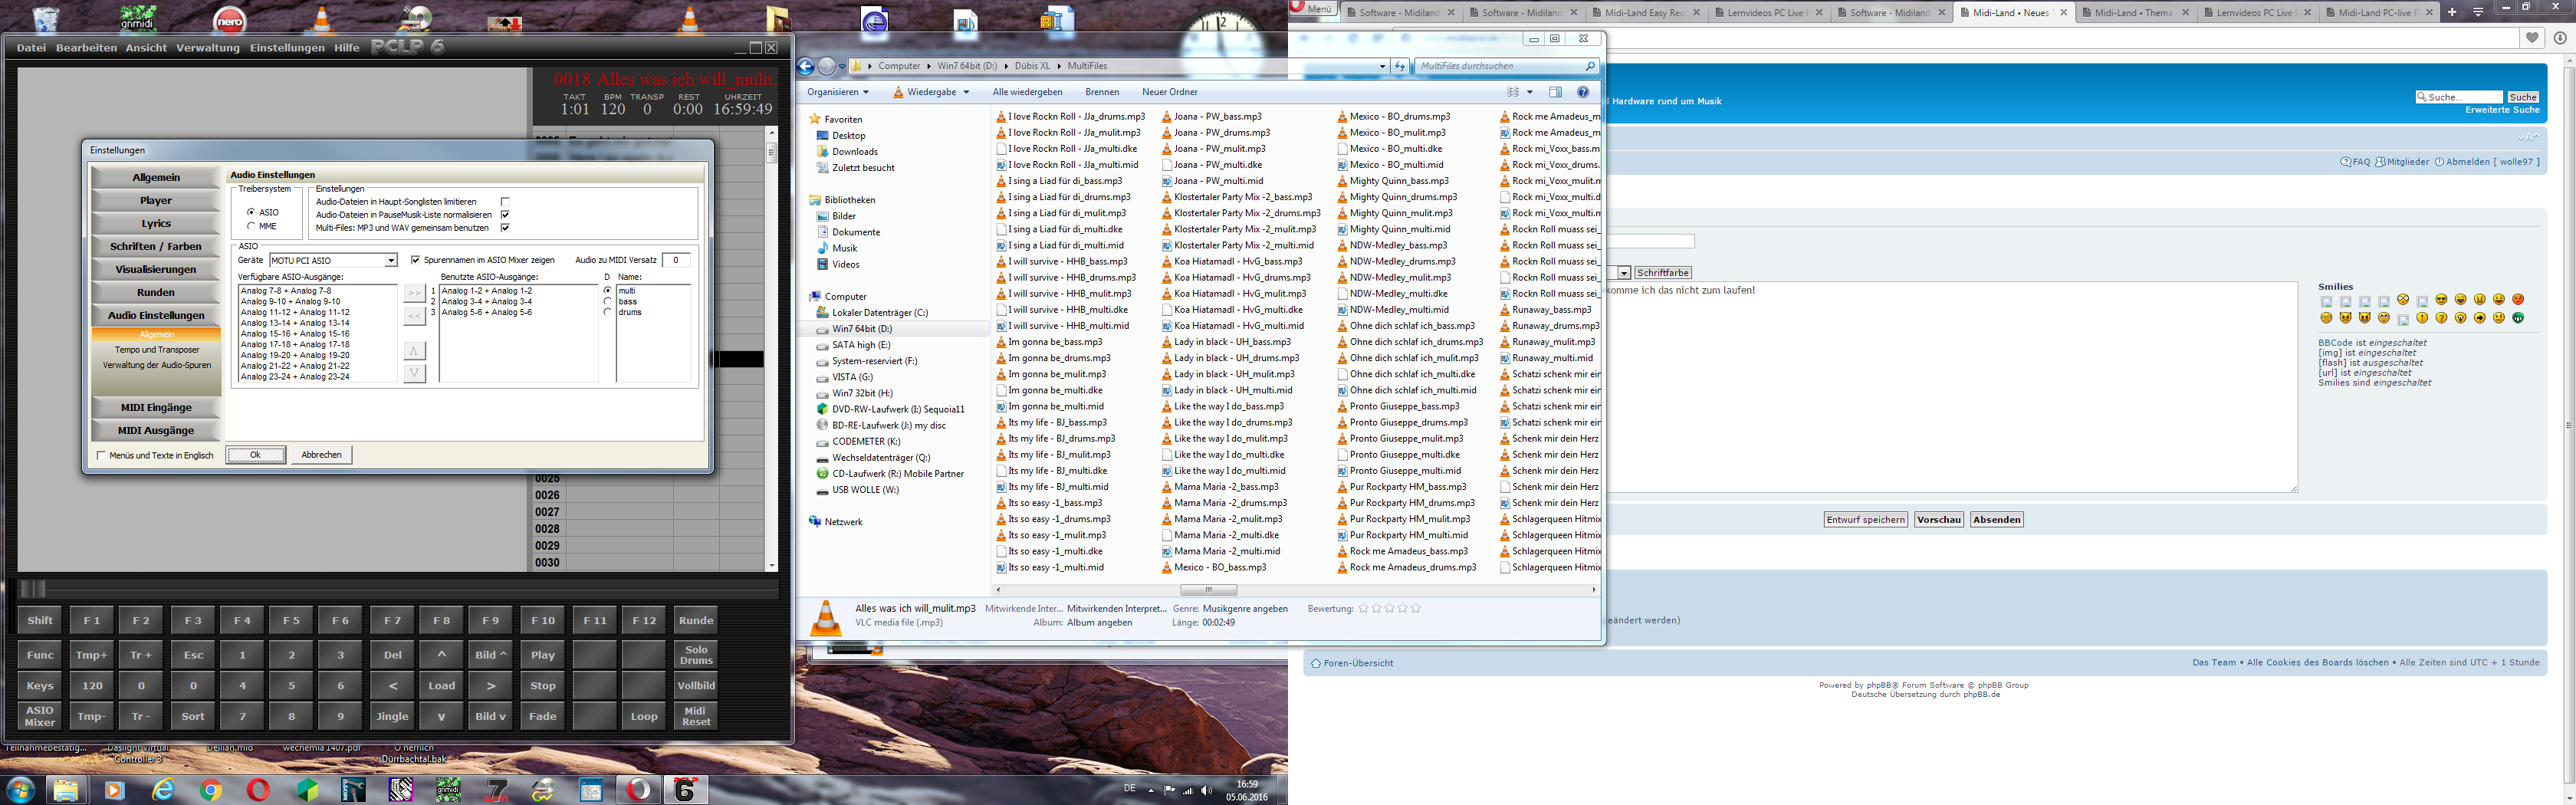
Task: Click the Absenden button in the forum
Action: coord(1996,520)
